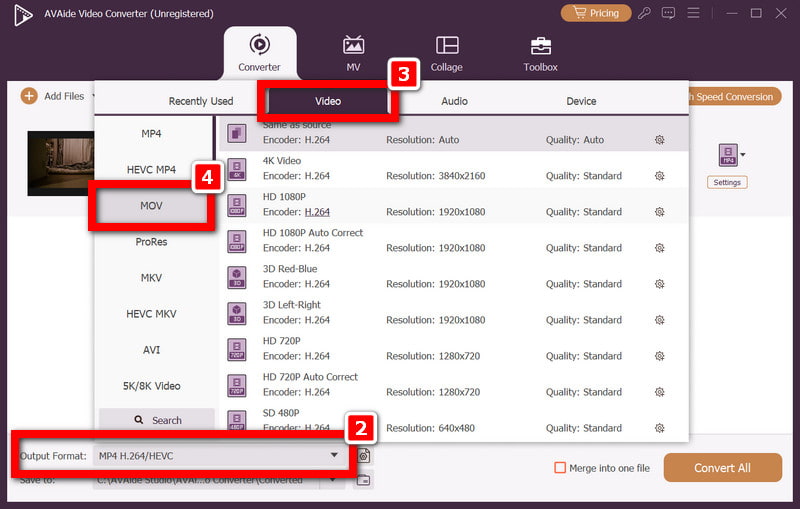The image size is (800, 509).
Task: Open settings gear for 3D Red-Blue
Action: 660,284
